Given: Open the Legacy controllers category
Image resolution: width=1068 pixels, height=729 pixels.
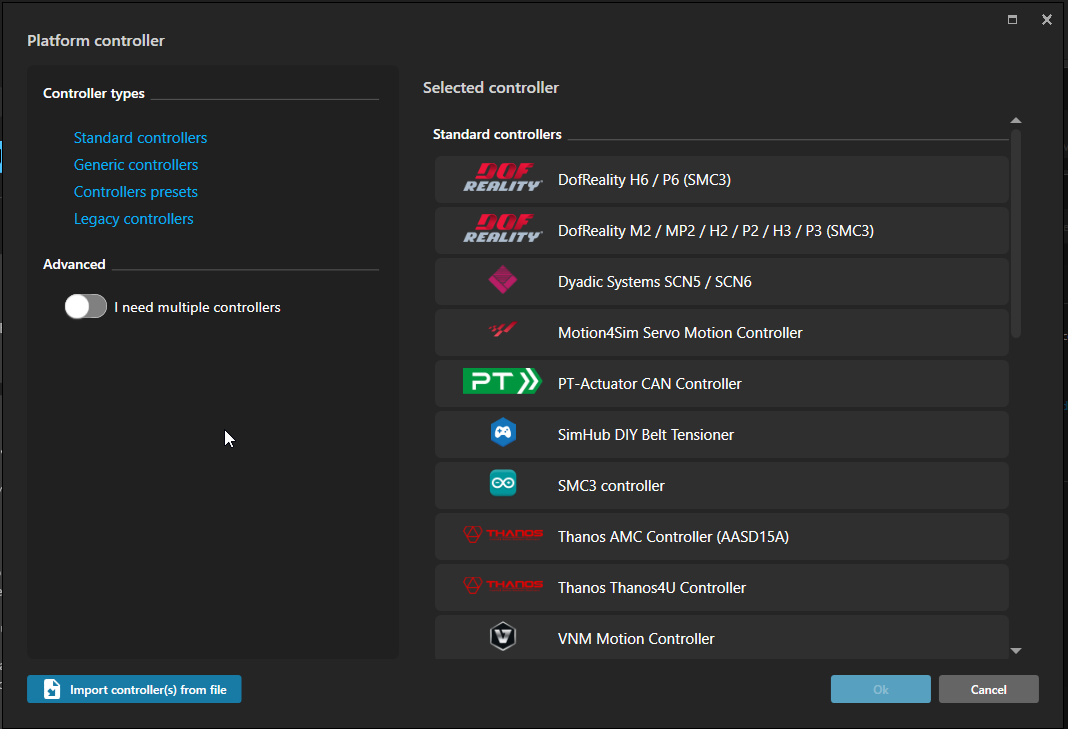Looking at the screenshot, I should pyautogui.click(x=134, y=219).
